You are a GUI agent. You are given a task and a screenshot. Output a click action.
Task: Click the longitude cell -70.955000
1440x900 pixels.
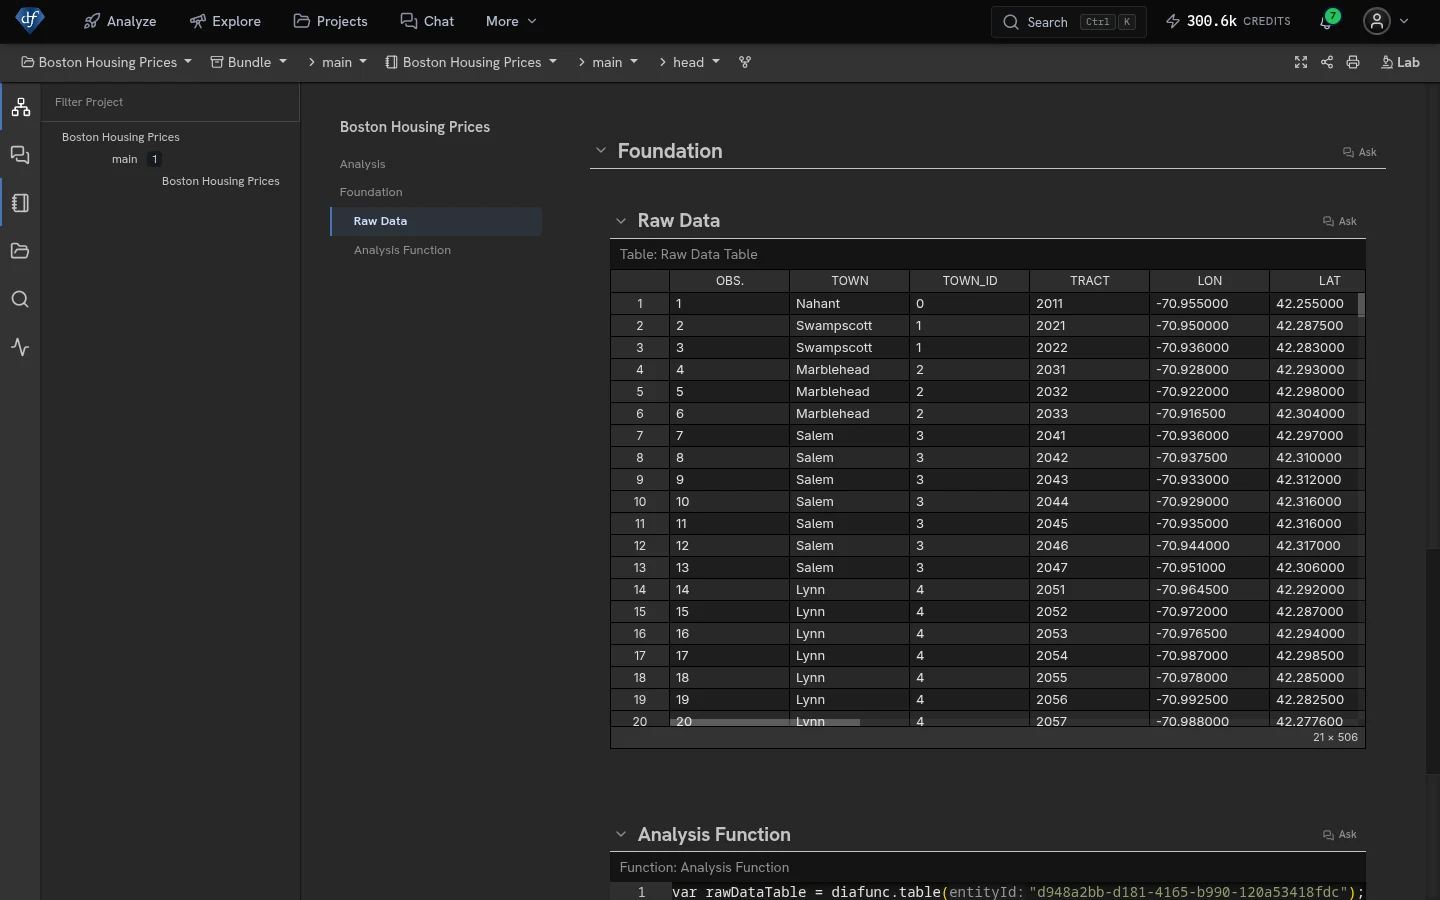pos(1210,303)
